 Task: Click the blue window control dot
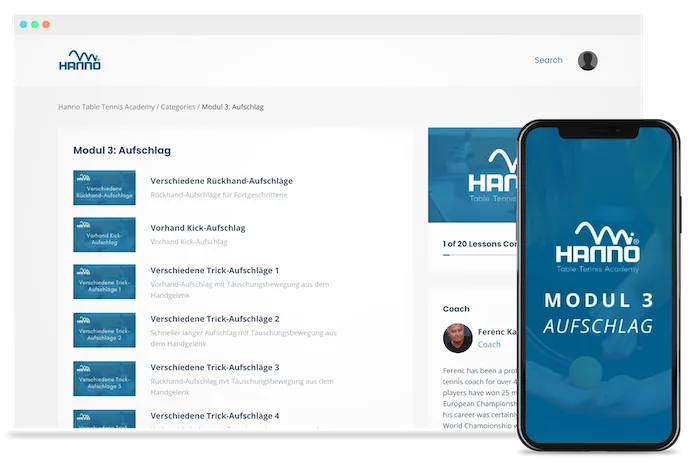click(24, 25)
